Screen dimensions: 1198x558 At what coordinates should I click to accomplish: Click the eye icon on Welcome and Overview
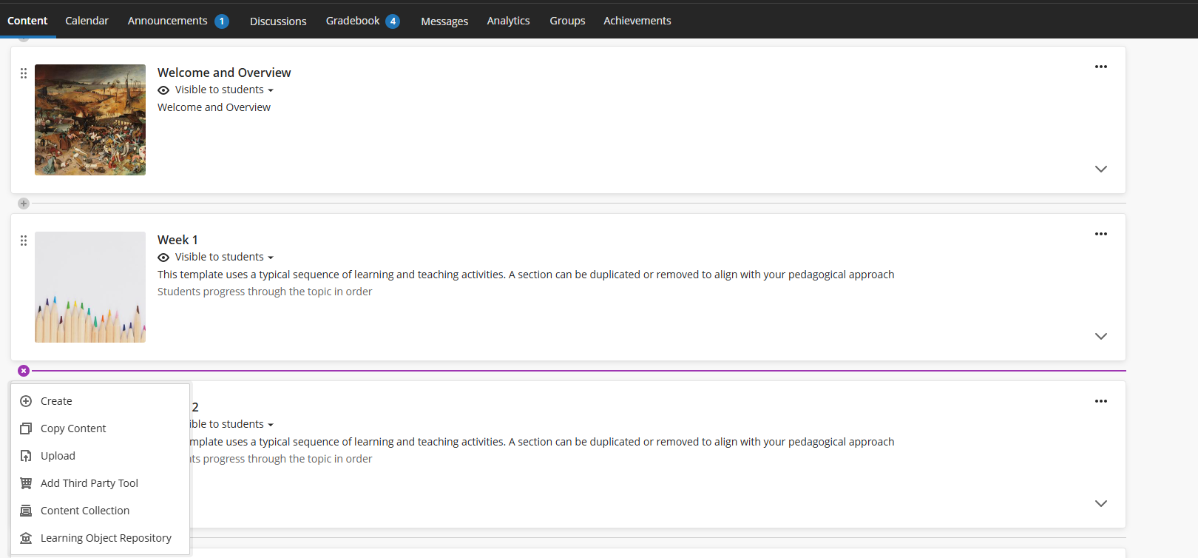tap(164, 90)
